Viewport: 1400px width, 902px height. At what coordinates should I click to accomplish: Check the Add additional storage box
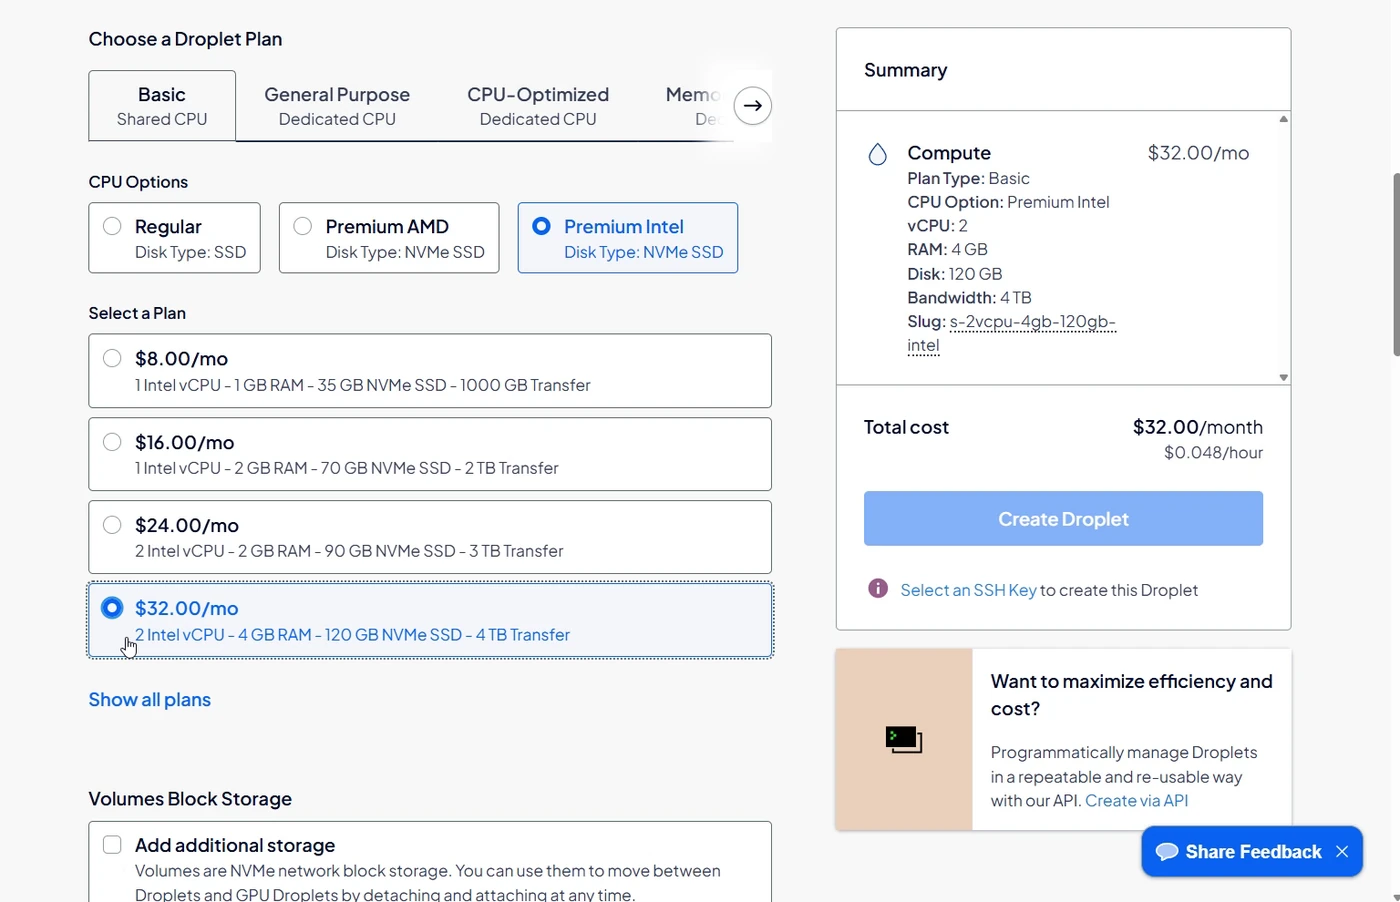point(112,845)
